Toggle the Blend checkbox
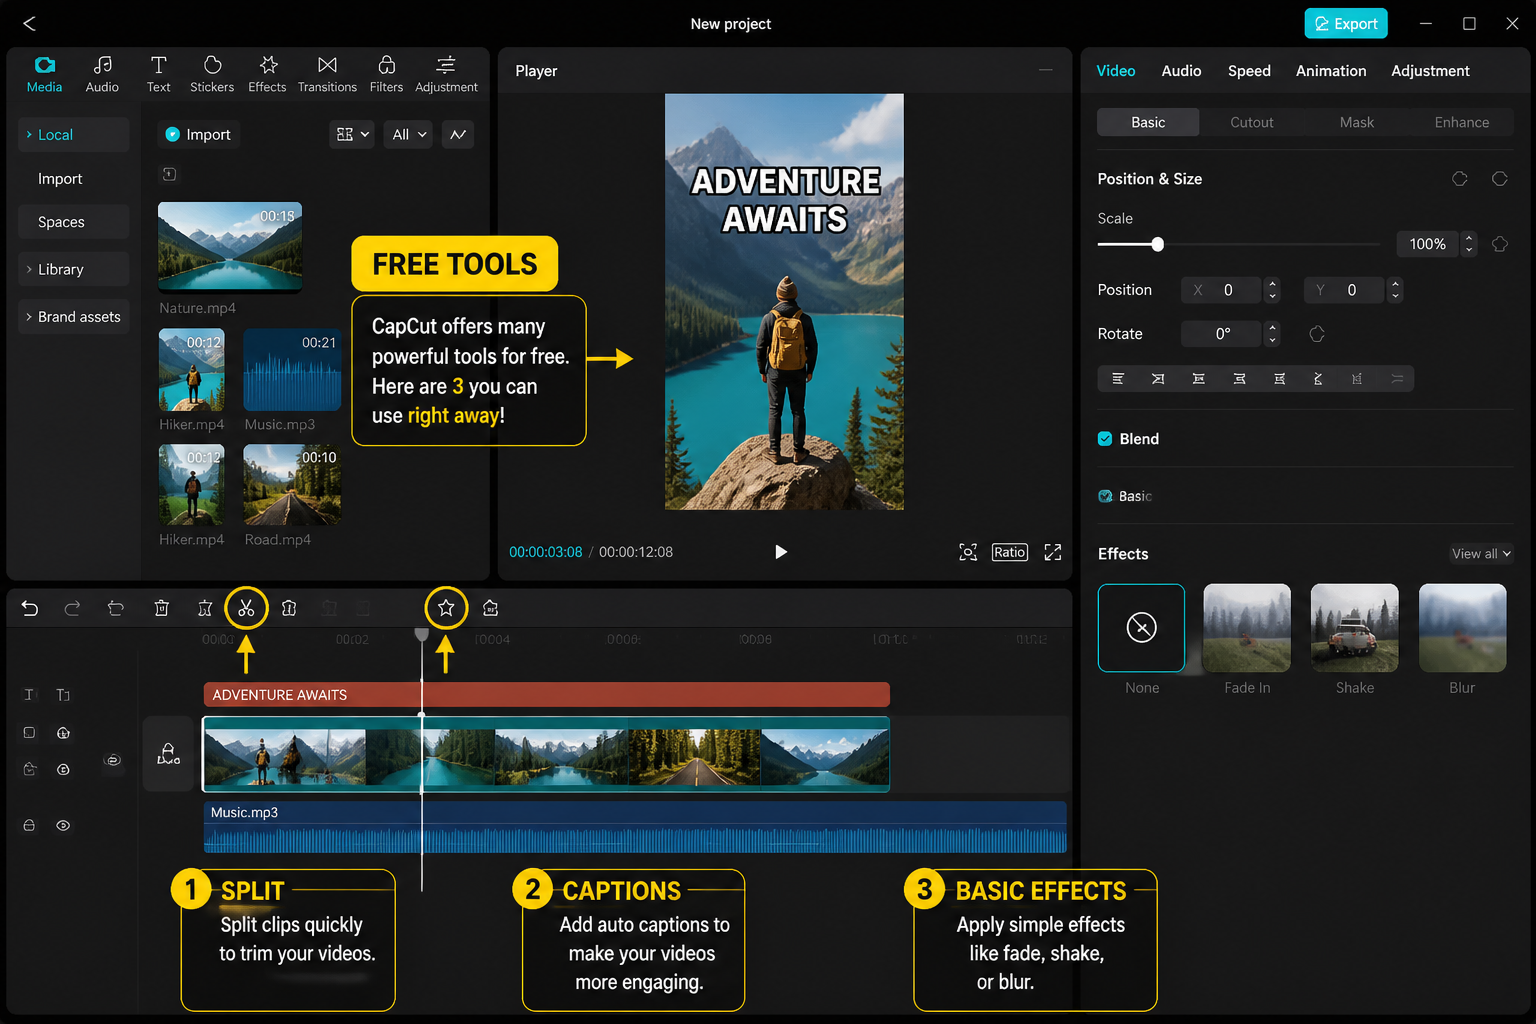 [1105, 439]
